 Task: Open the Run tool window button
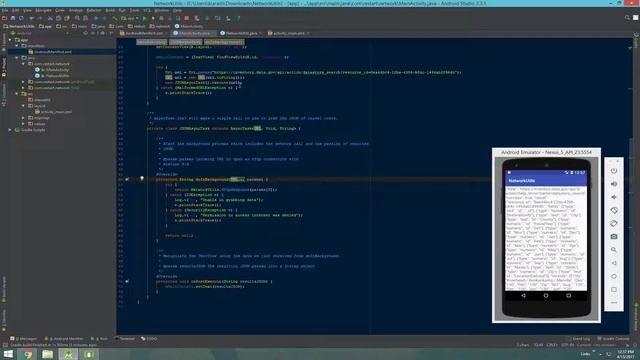pyautogui.click(x=100, y=339)
